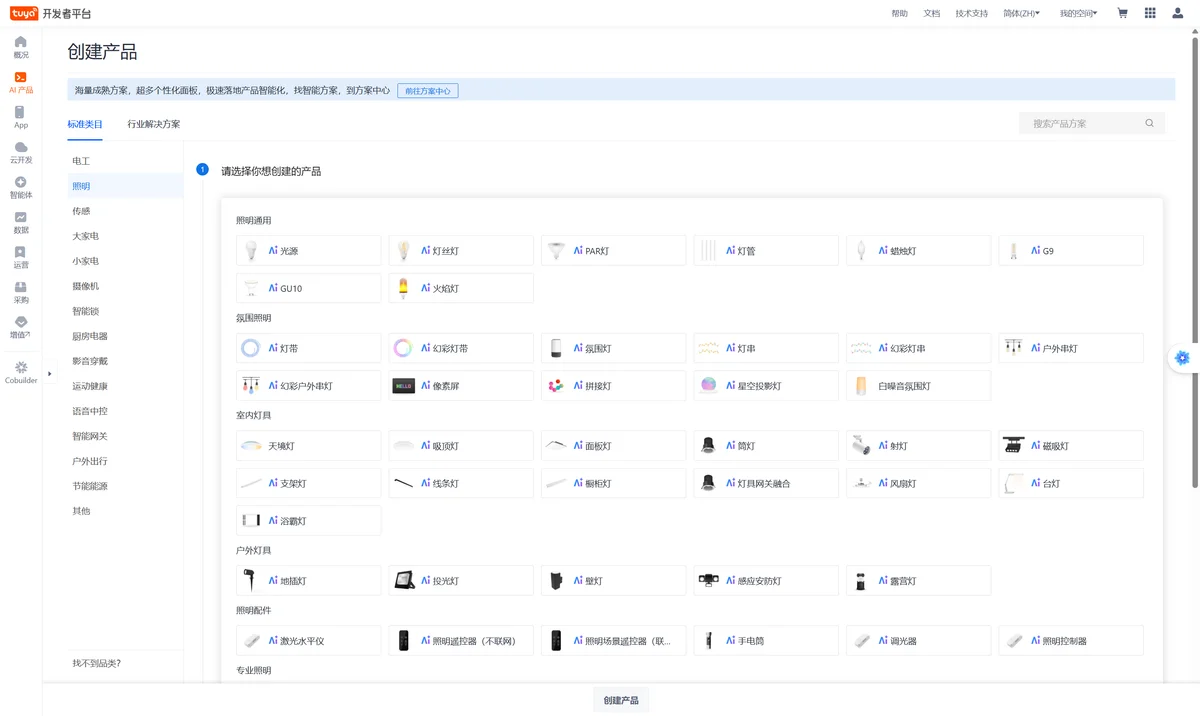Click the search magnifier icon
This screenshot has width=1200, height=716.
coord(1150,124)
